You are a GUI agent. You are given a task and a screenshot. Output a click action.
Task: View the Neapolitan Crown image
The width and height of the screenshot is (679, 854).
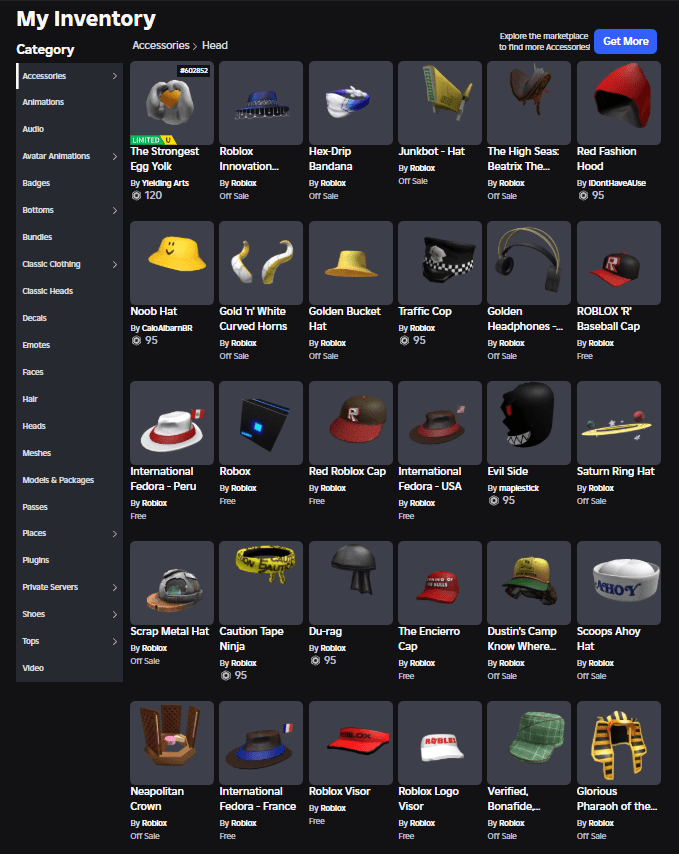point(172,743)
